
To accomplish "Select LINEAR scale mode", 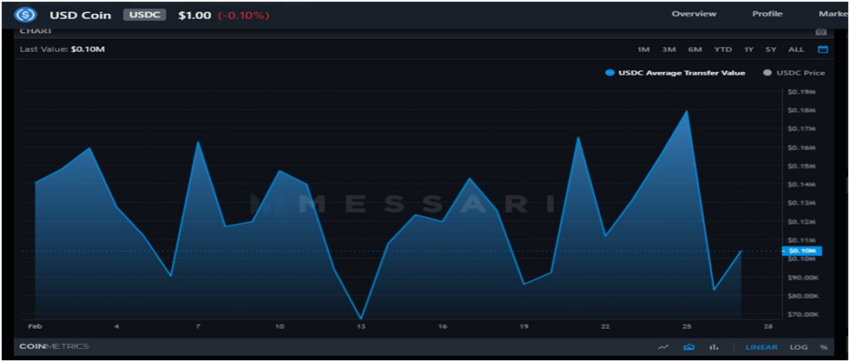I will tap(761, 347).
